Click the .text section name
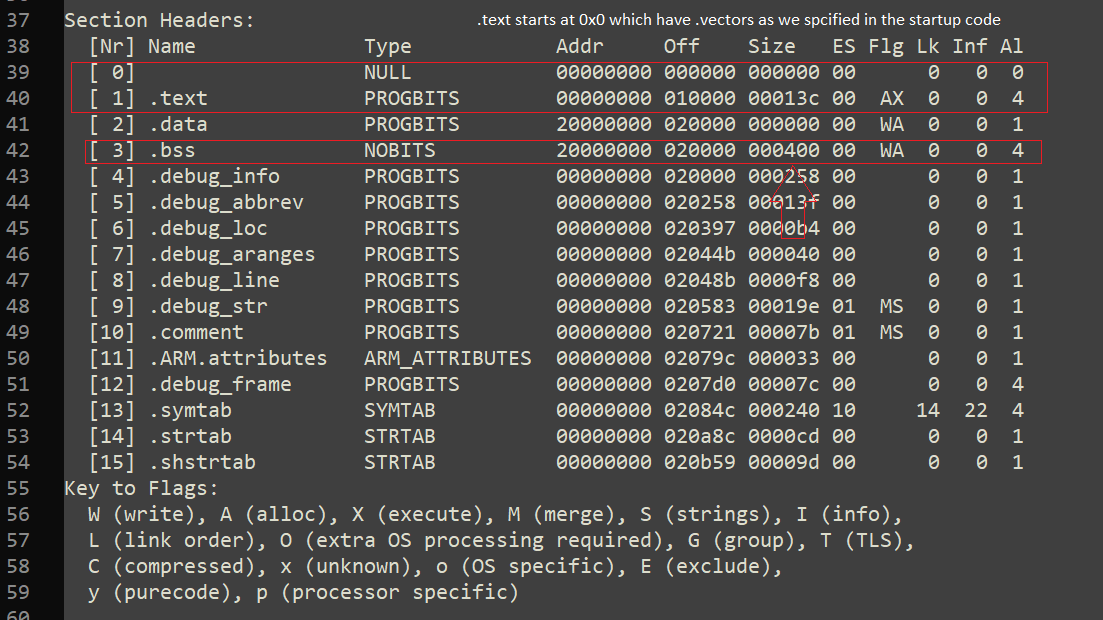 coord(178,98)
